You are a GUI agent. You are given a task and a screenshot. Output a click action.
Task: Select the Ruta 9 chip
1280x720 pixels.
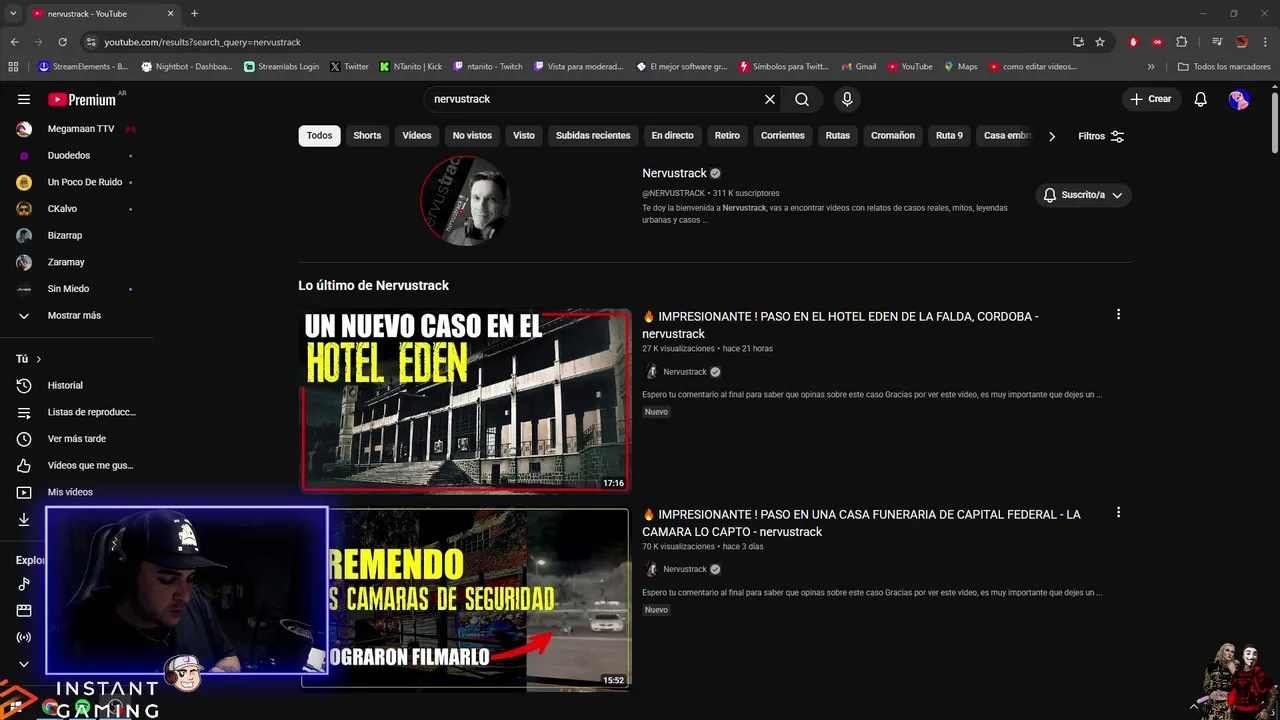point(949,136)
